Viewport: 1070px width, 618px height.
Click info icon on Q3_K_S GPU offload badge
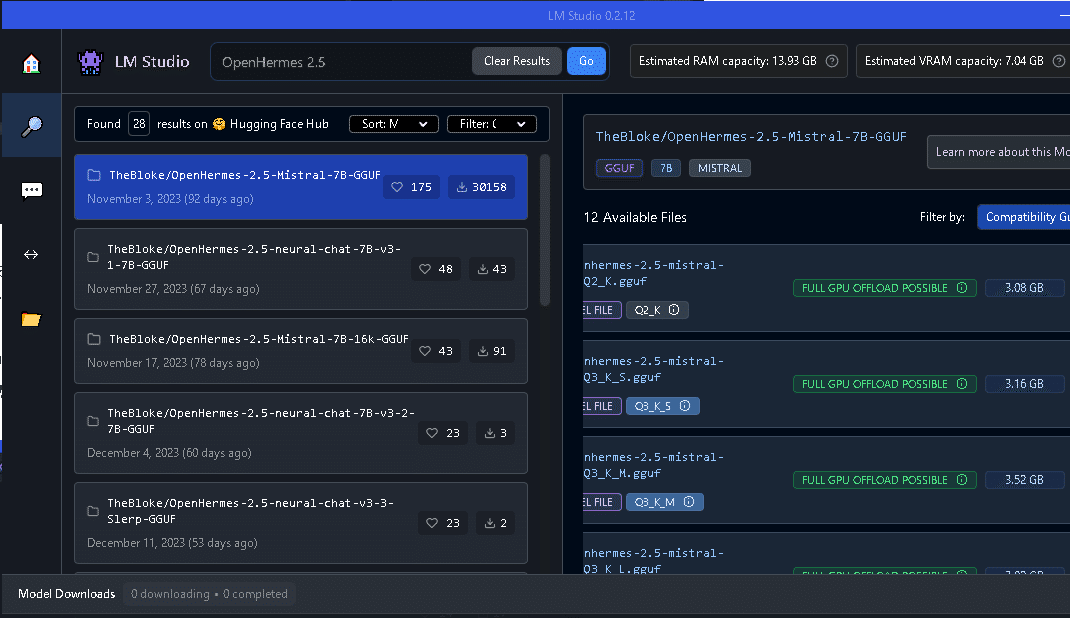[x=962, y=384]
